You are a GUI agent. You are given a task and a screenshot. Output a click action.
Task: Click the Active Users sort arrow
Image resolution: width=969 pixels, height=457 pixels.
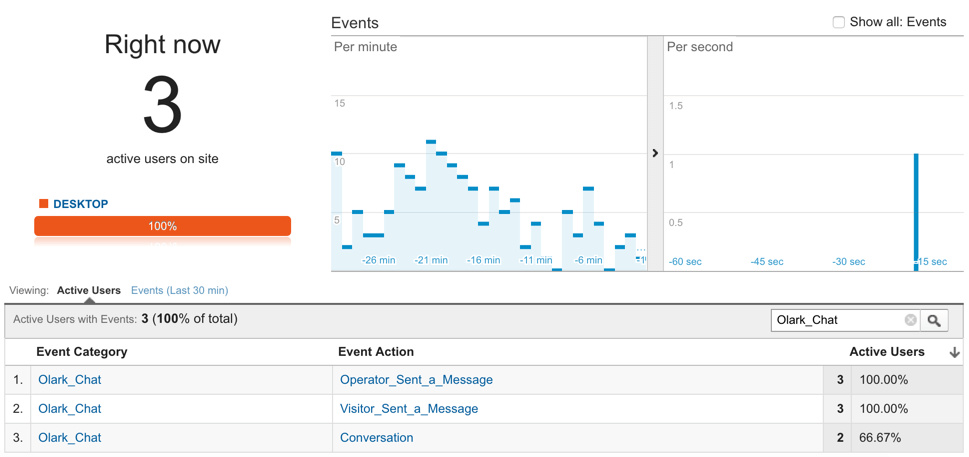point(954,352)
